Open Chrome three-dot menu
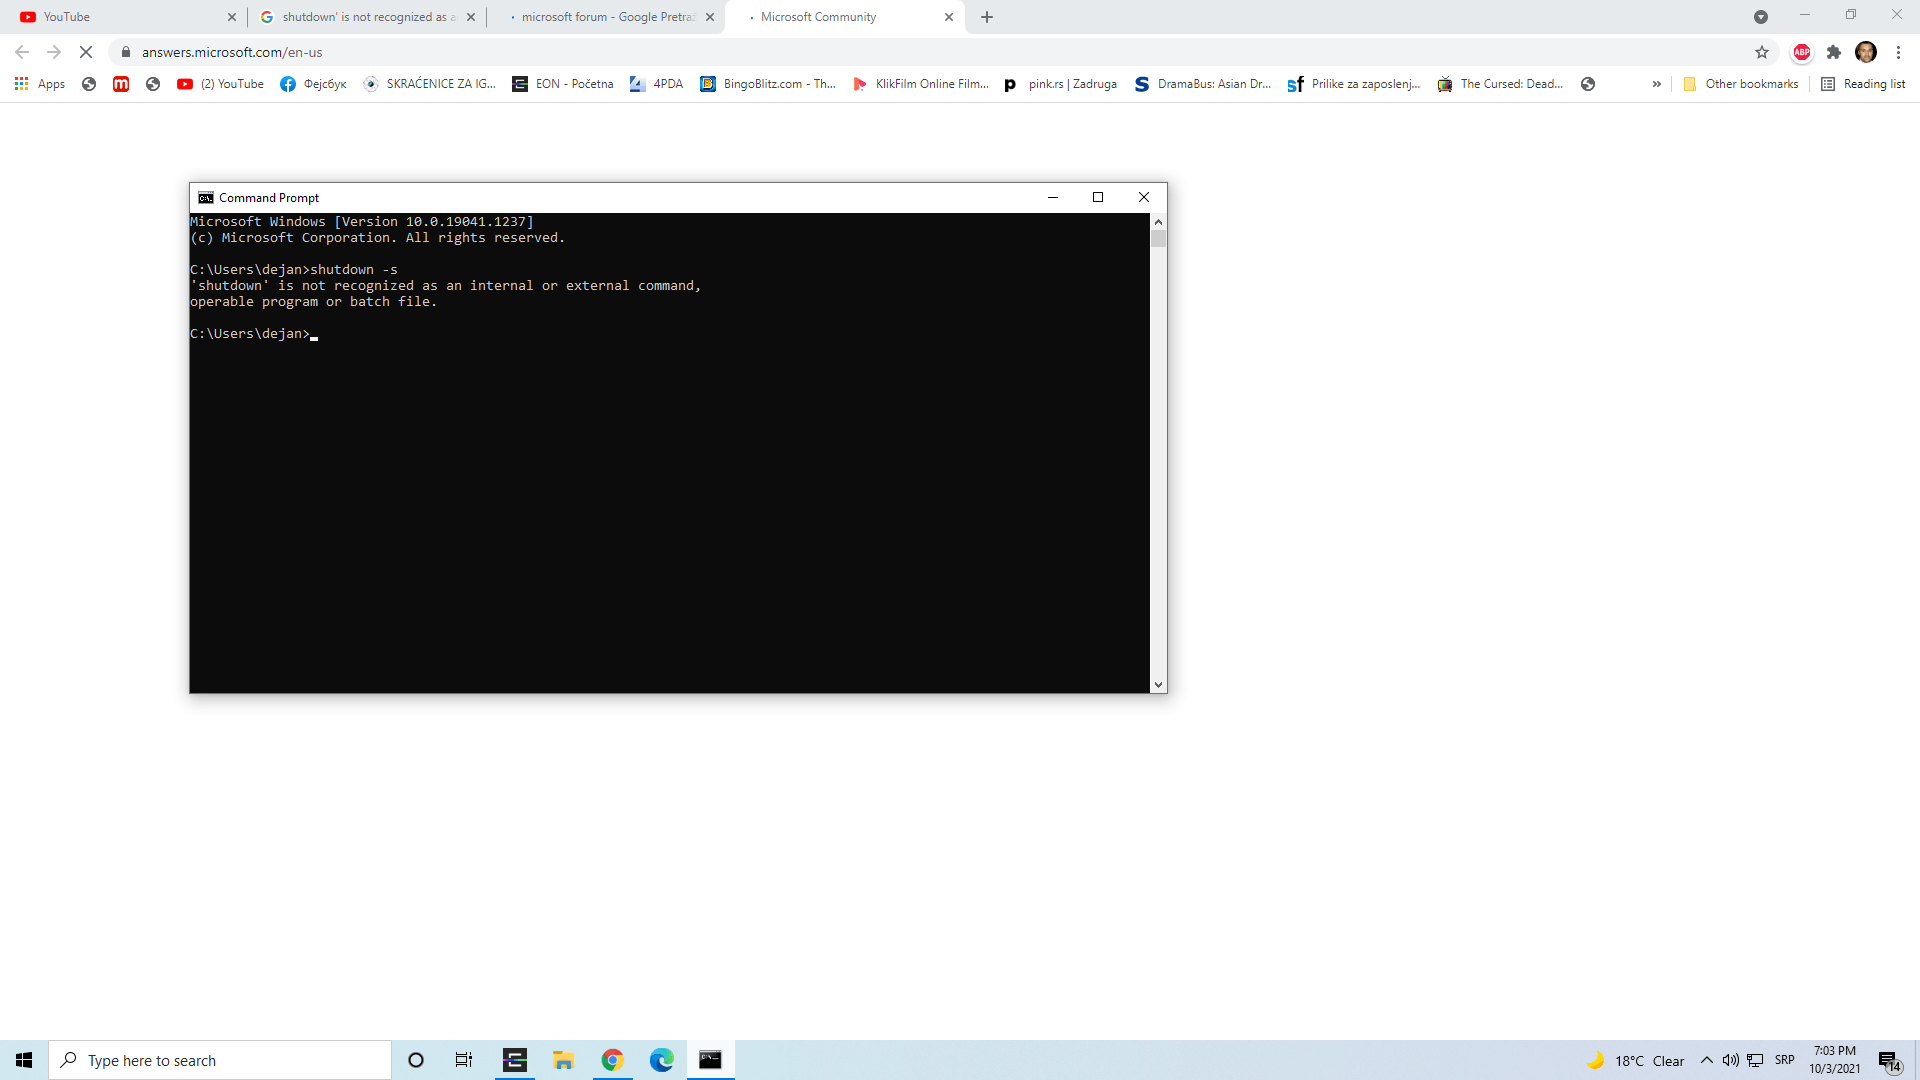Viewport: 1920px width, 1080px height. [1898, 52]
